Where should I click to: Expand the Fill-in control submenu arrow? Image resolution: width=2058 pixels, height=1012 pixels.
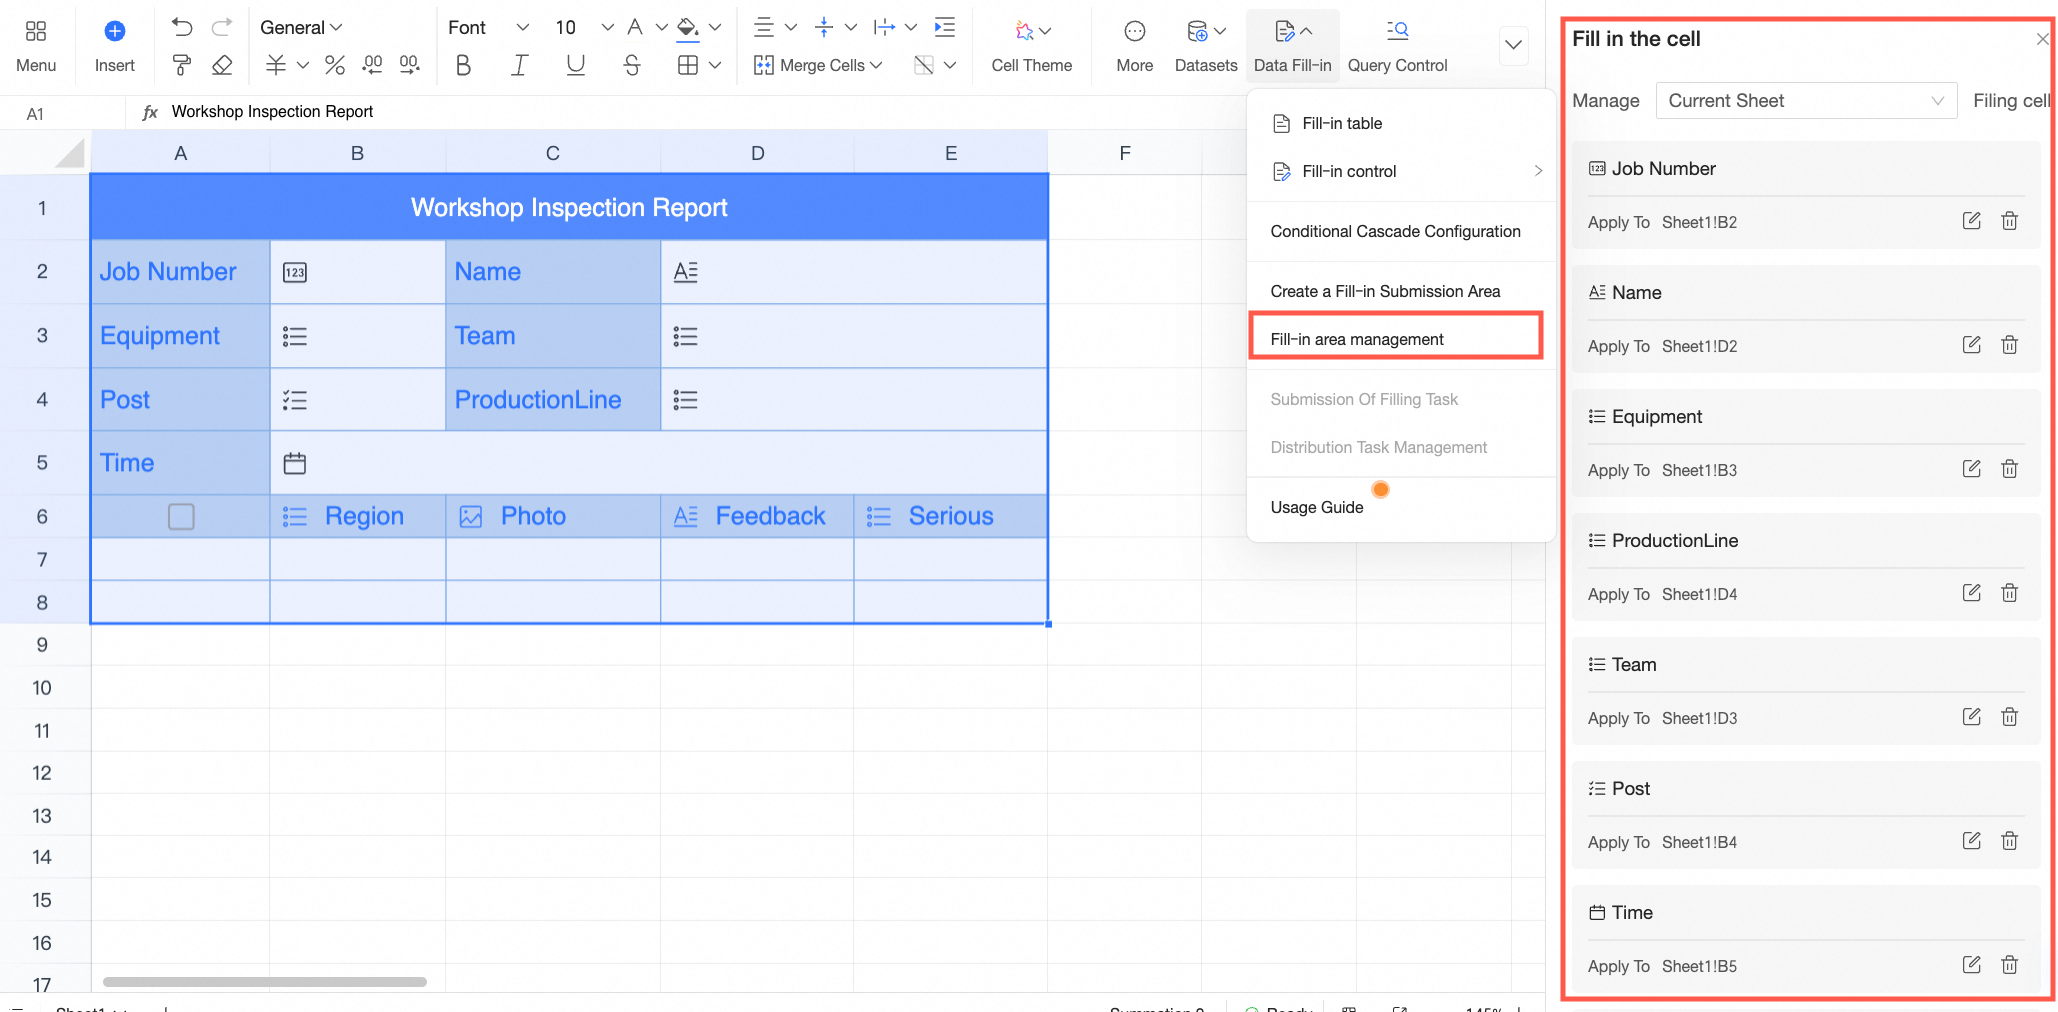point(1538,171)
